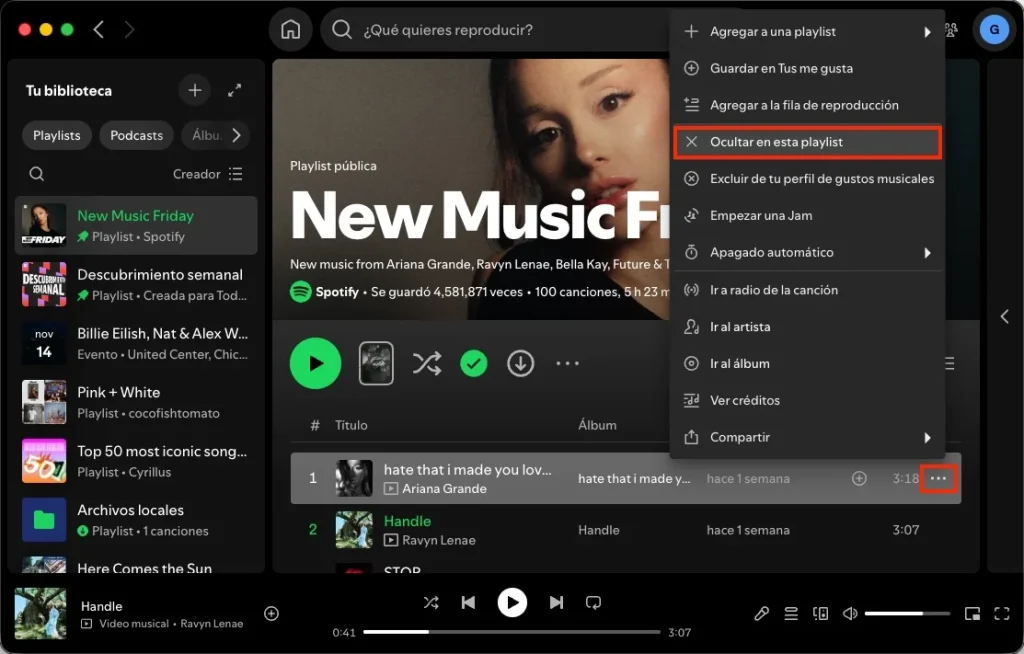Open the queue icon
Screen dimensions: 1024x654
(791, 613)
